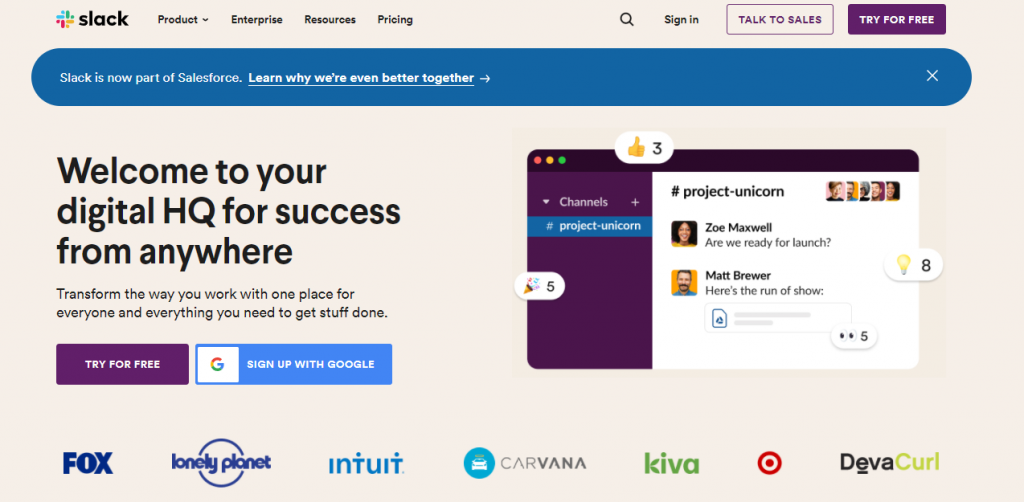The image size is (1024, 502).
Task: Go to the Pricing page
Action: tap(395, 20)
